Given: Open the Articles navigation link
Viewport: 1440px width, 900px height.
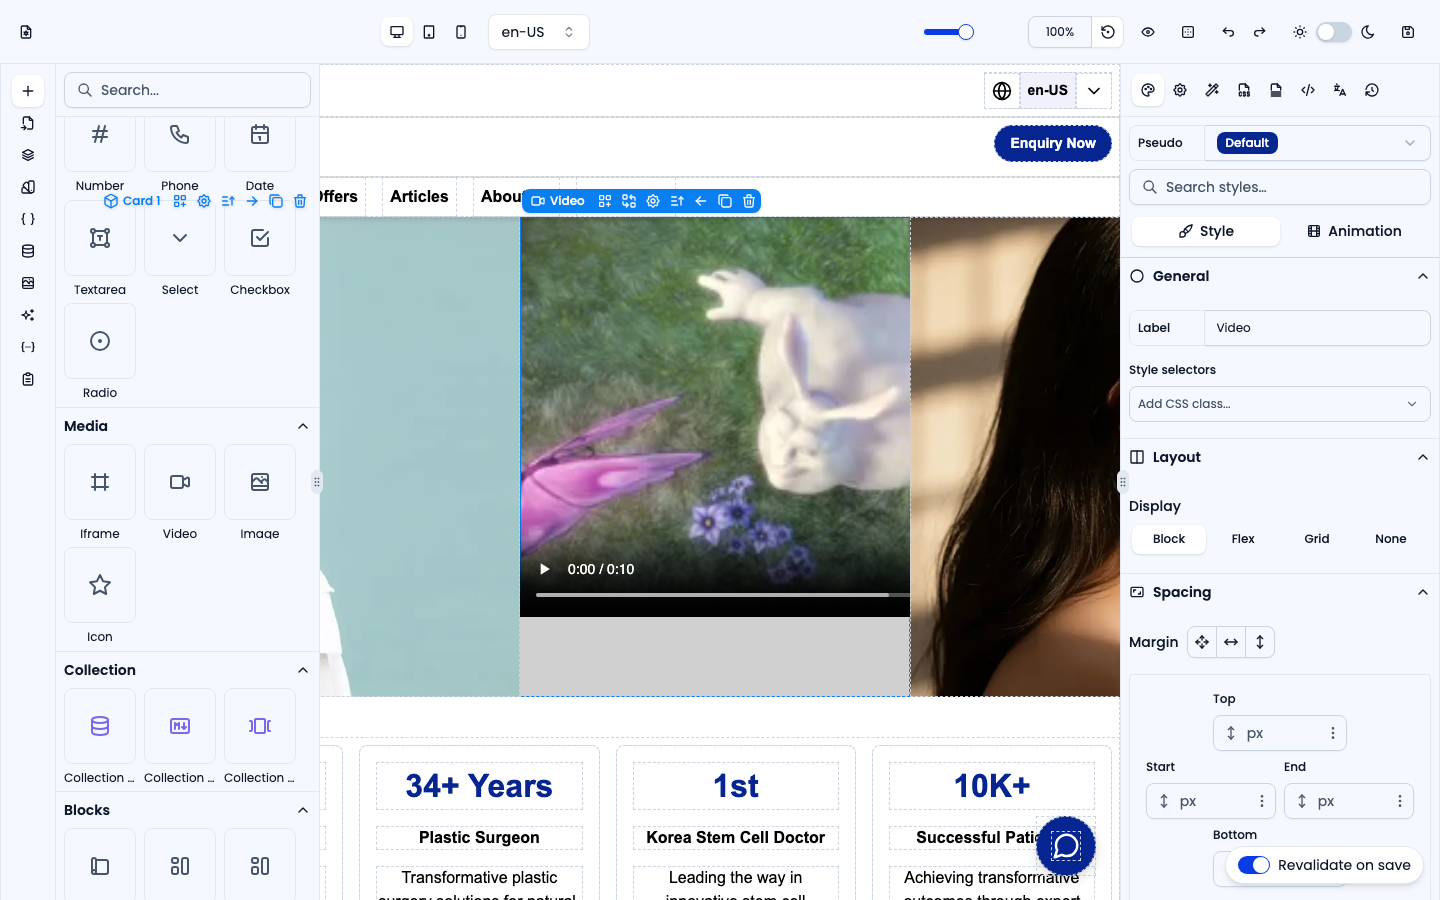Looking at the screenshot, I should (419, 197).
